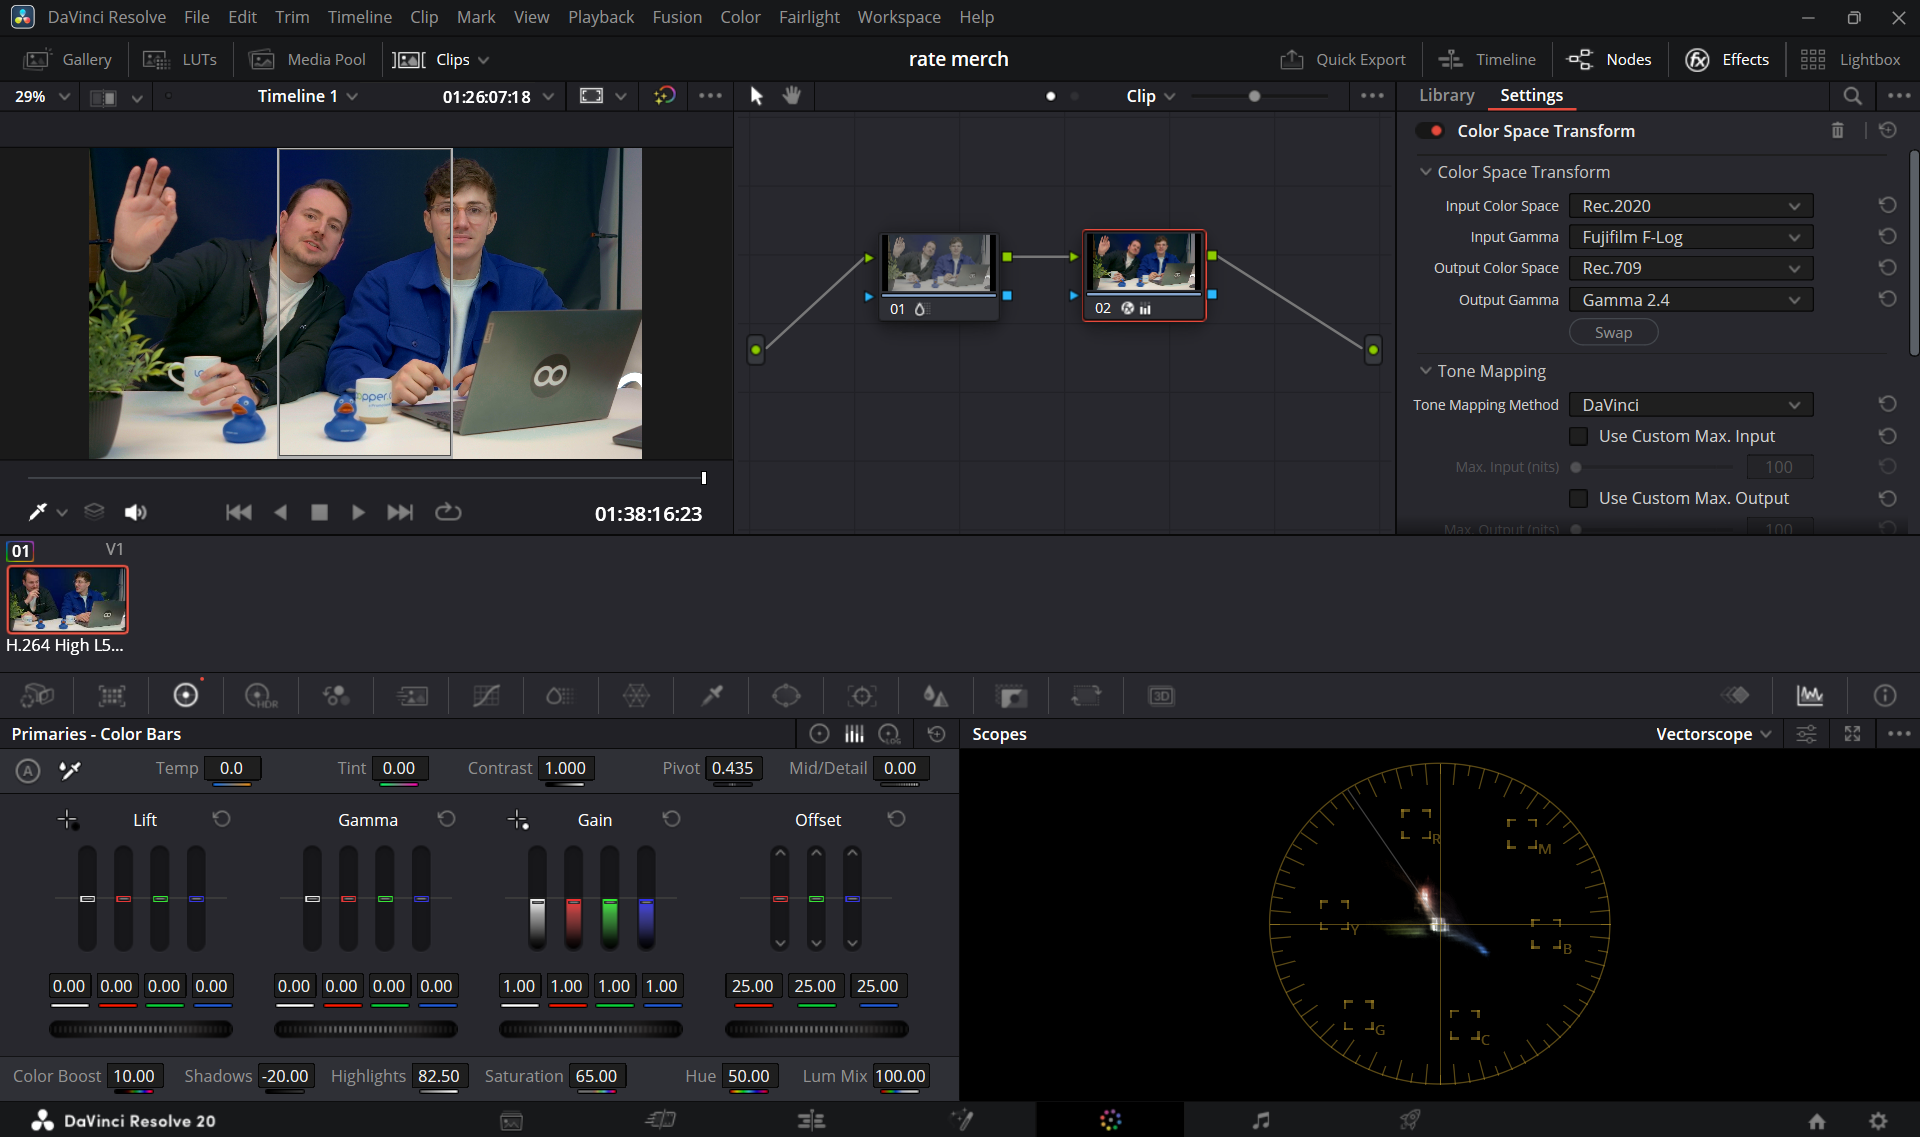Toggle the Color Space Transform effect off

(1430, 131)
